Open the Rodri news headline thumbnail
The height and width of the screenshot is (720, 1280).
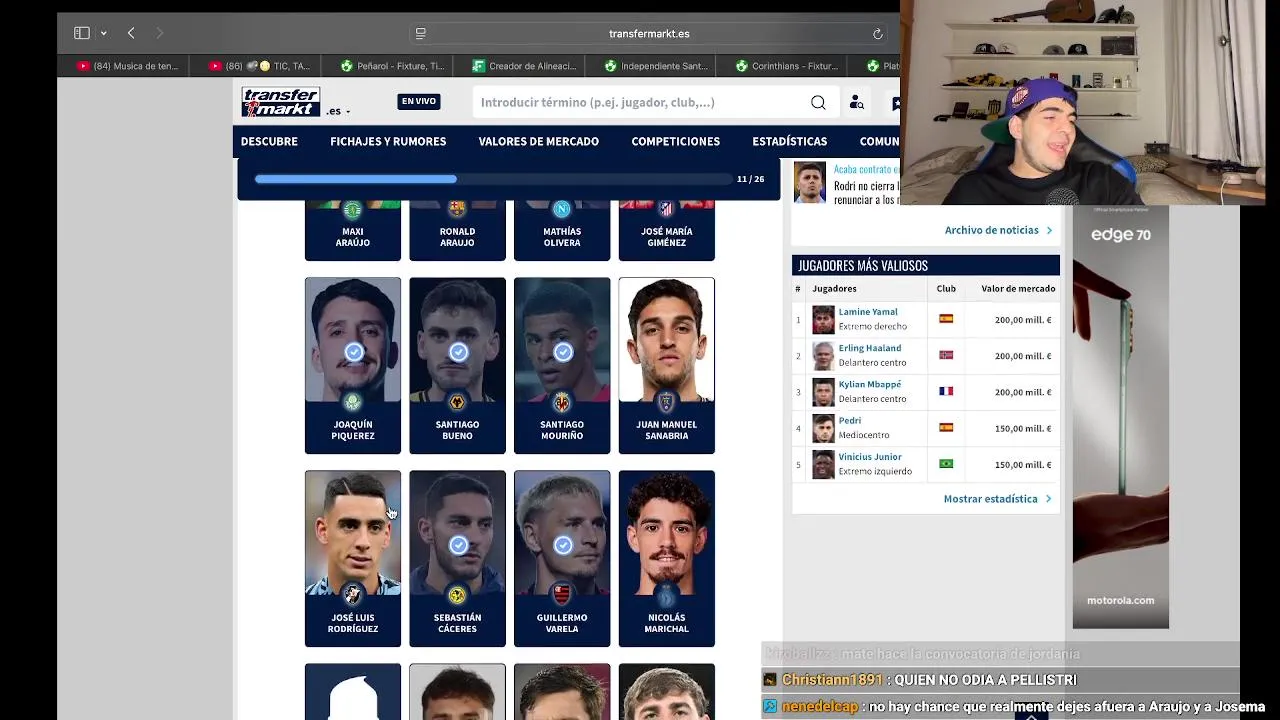(810, 183)
